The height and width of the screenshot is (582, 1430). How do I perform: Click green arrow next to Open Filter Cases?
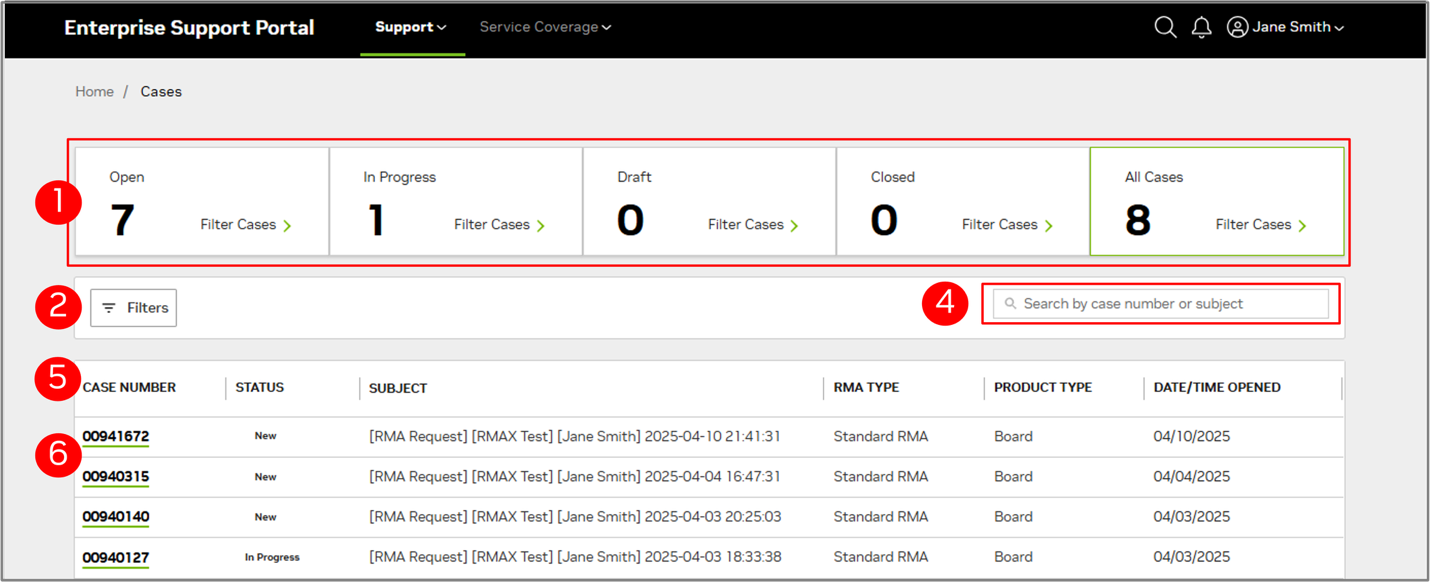pos(288,226)
